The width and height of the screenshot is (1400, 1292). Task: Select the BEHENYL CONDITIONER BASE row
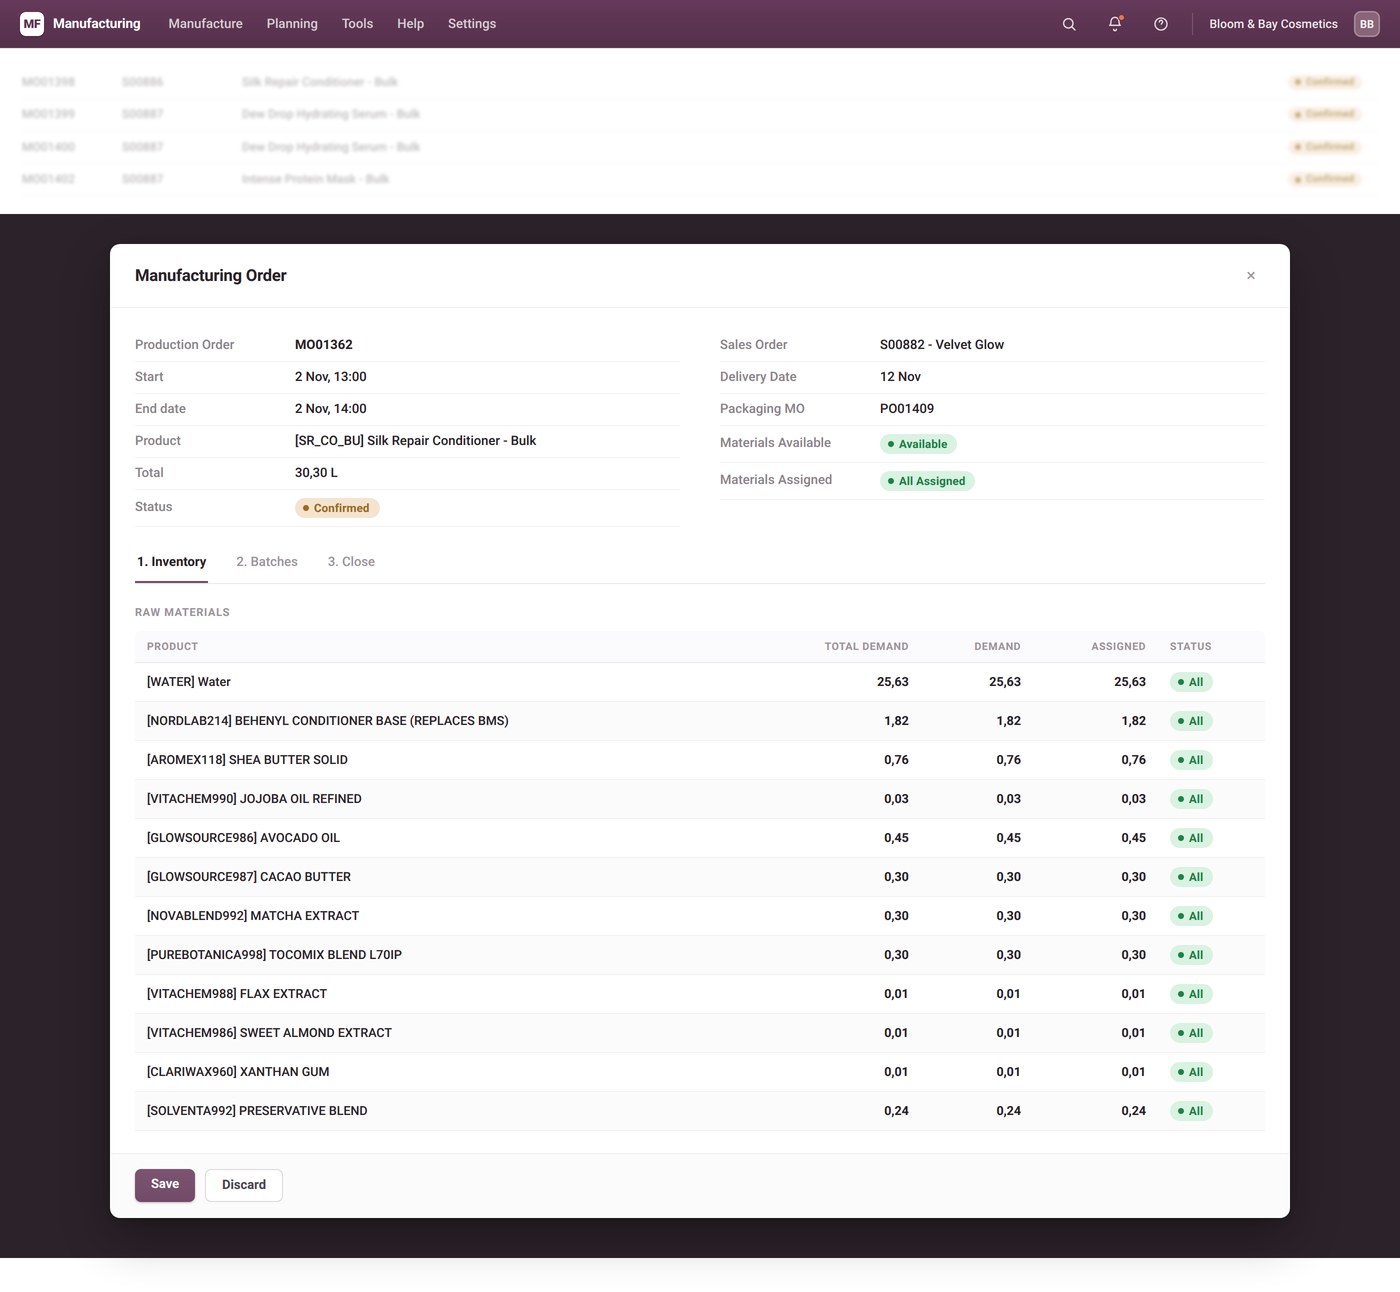pyautogui.click(x=700, y=721)
